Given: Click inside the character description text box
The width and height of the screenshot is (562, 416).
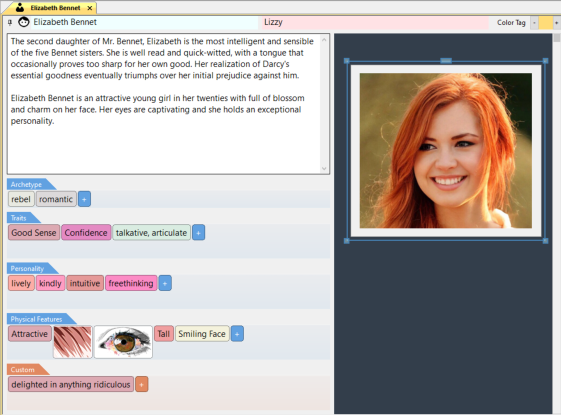Looking at the screenshot, I should tap(165, 104).
